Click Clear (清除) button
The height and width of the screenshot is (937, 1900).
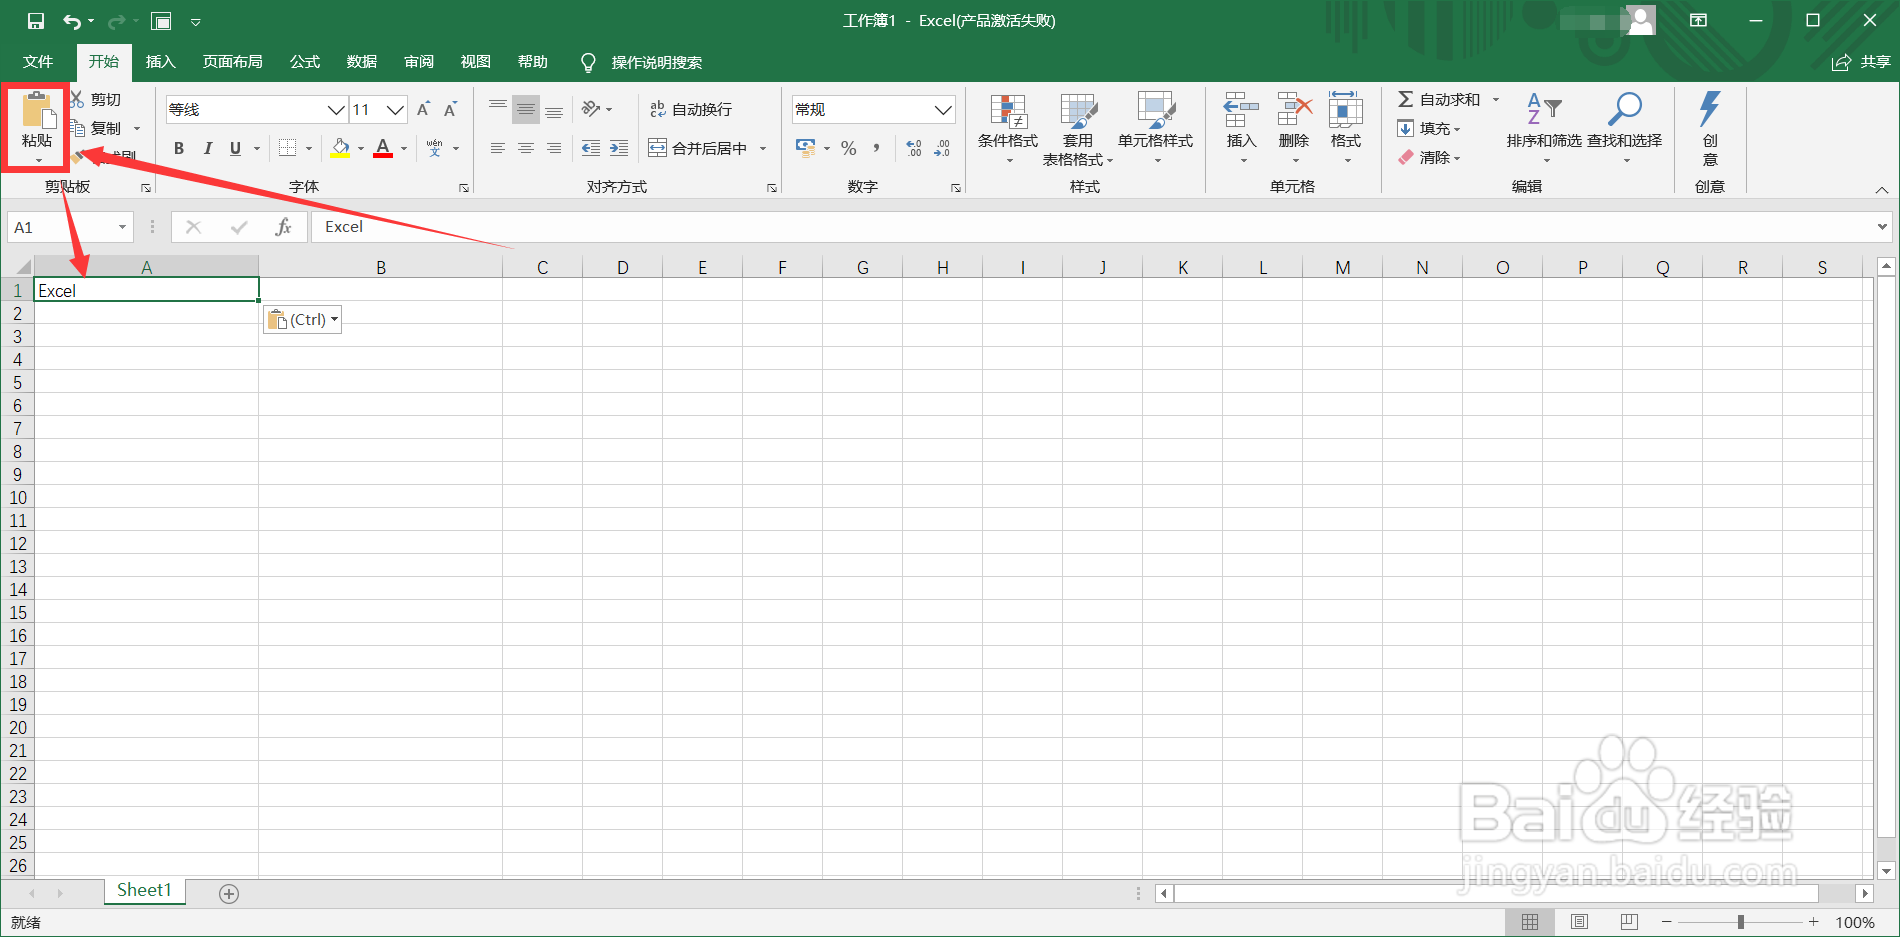[x=1428, y=157]
